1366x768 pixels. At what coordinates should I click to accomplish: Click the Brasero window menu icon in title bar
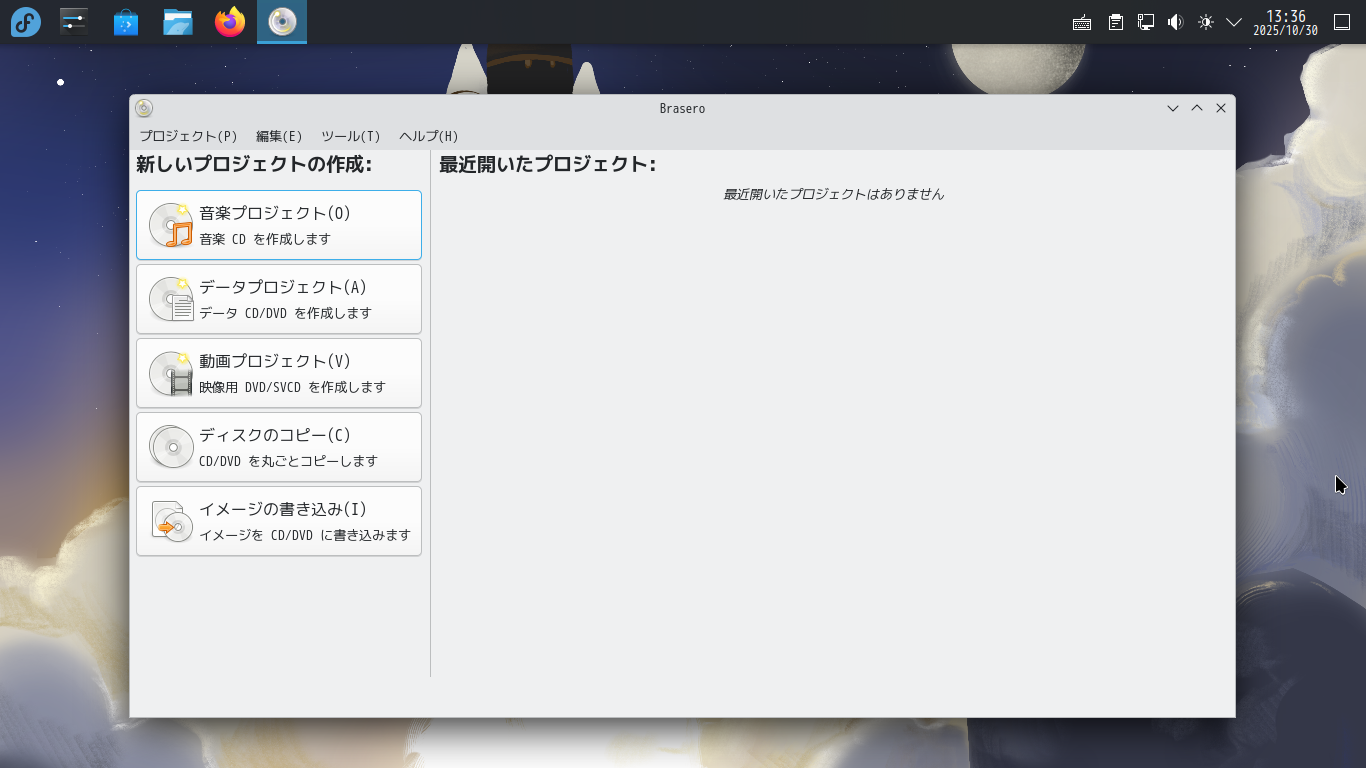point(144,108)
